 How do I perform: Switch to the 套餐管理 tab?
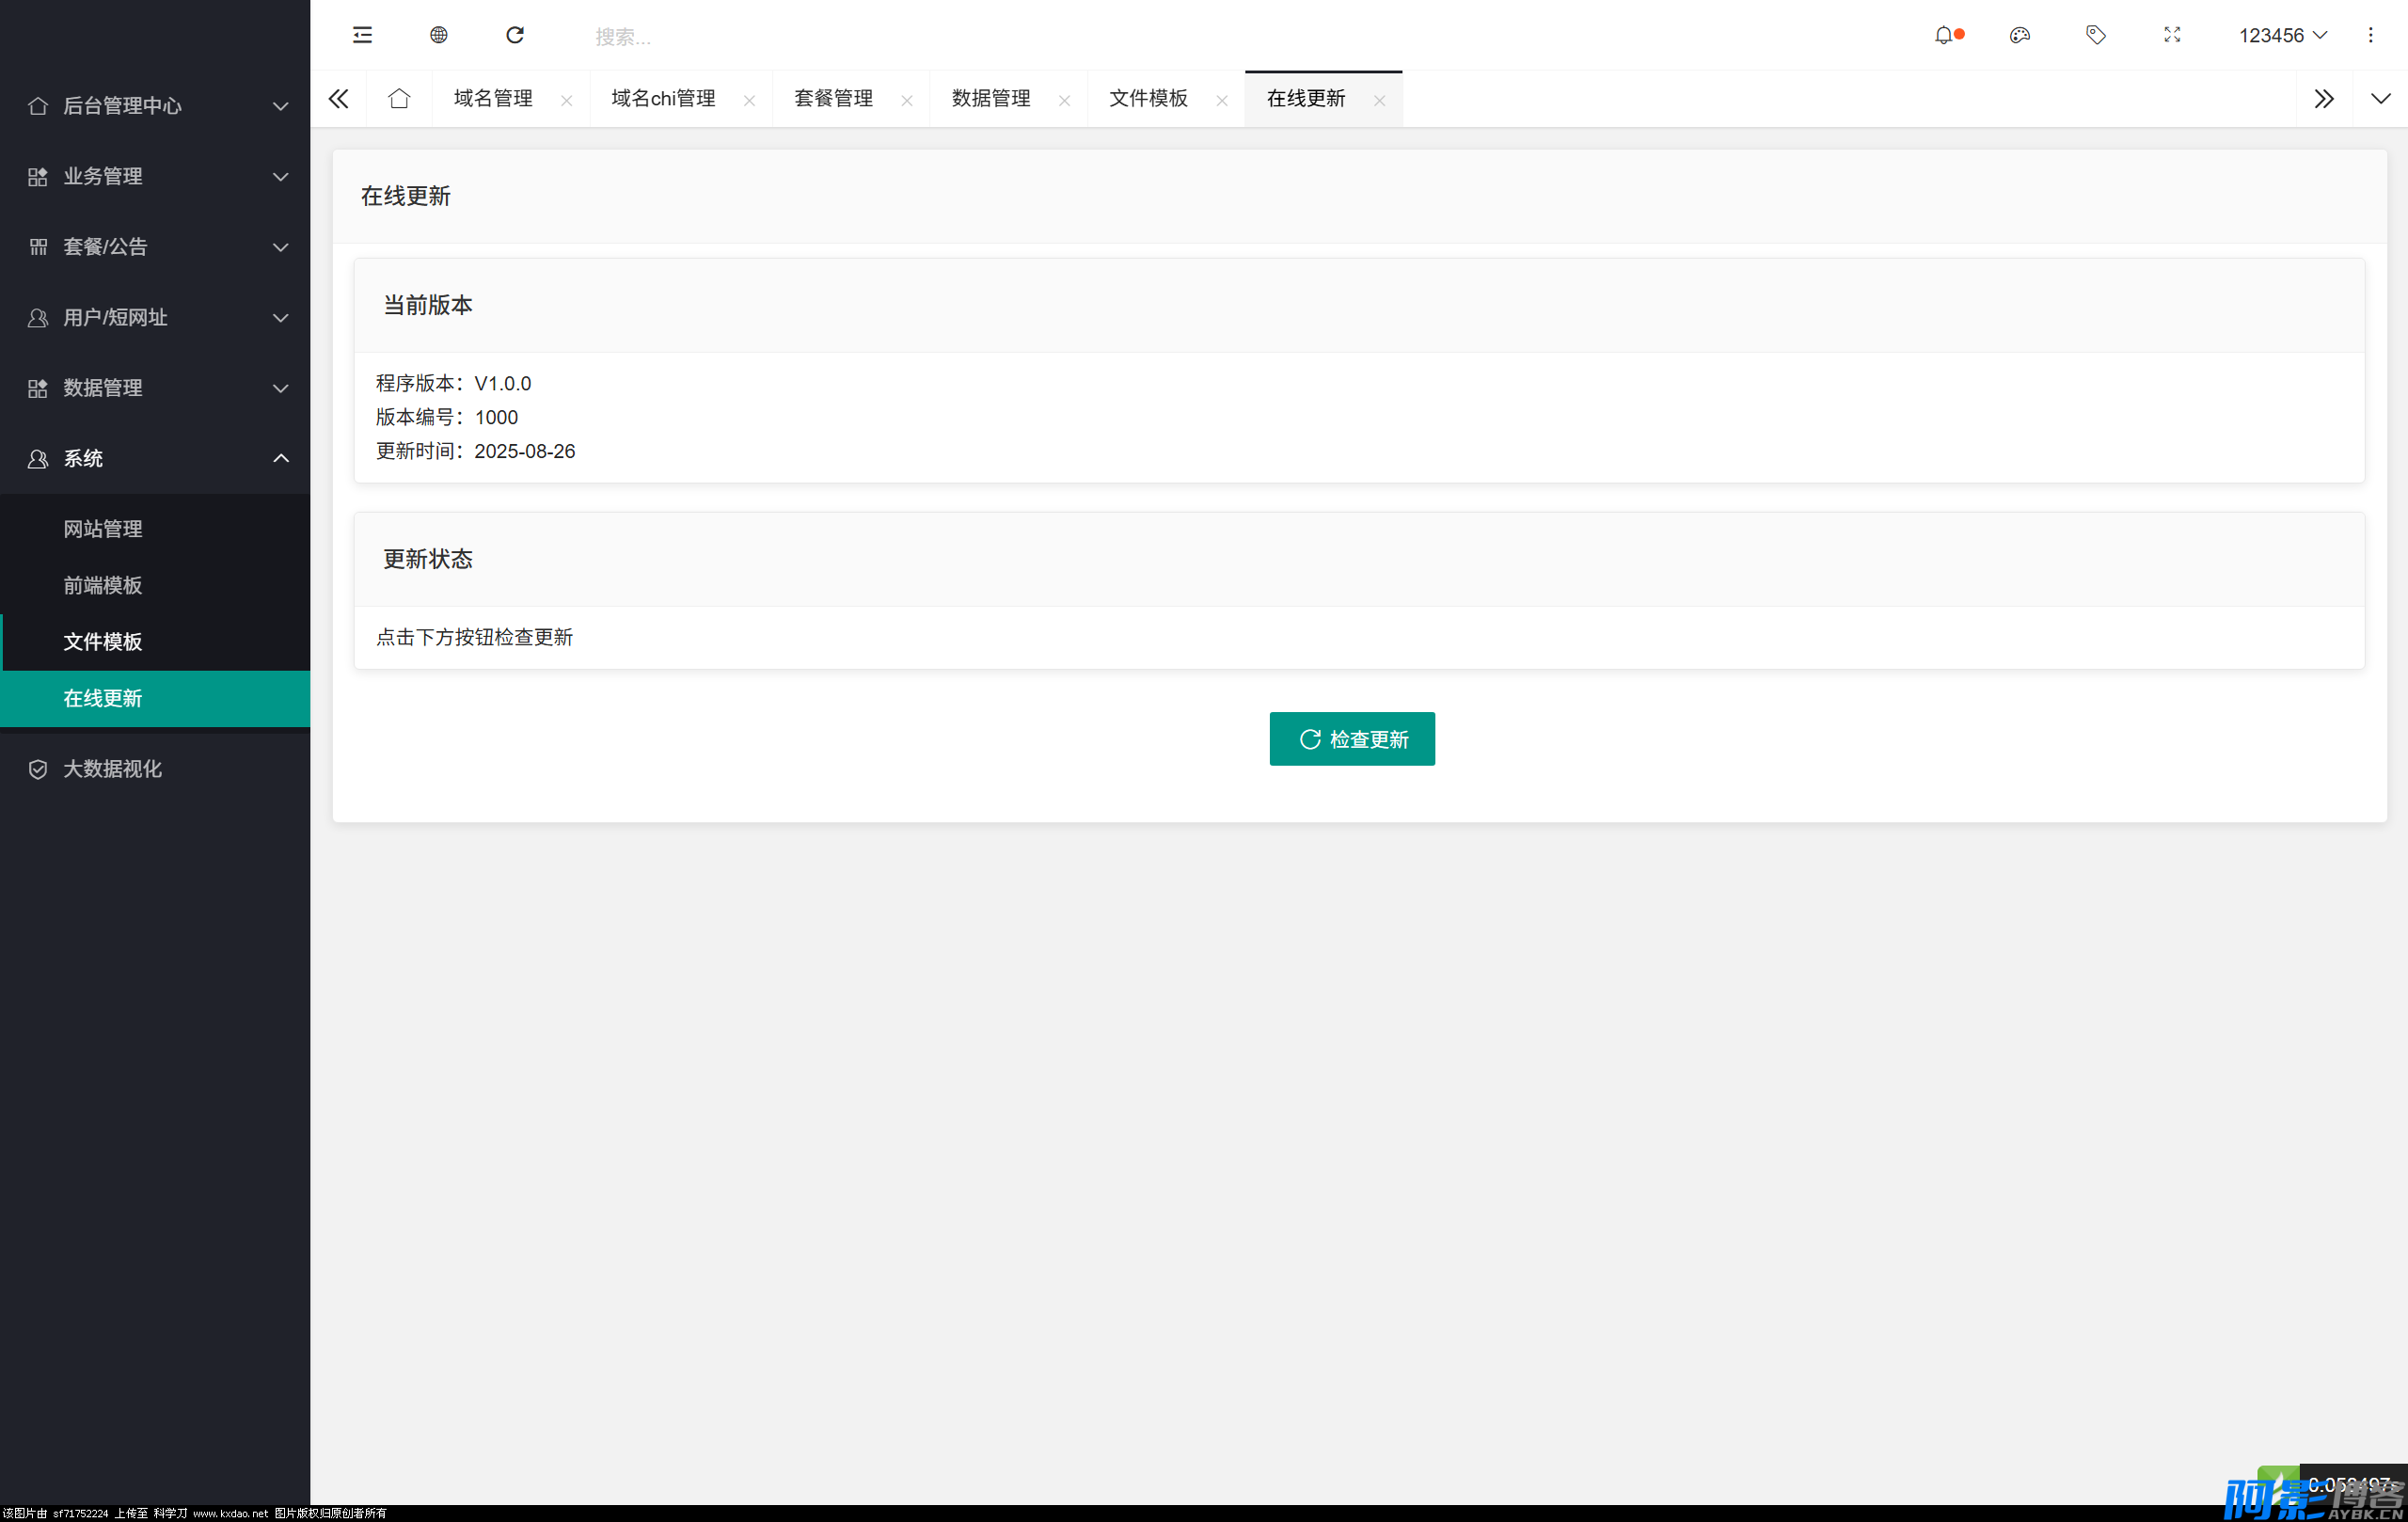point(833,98)
